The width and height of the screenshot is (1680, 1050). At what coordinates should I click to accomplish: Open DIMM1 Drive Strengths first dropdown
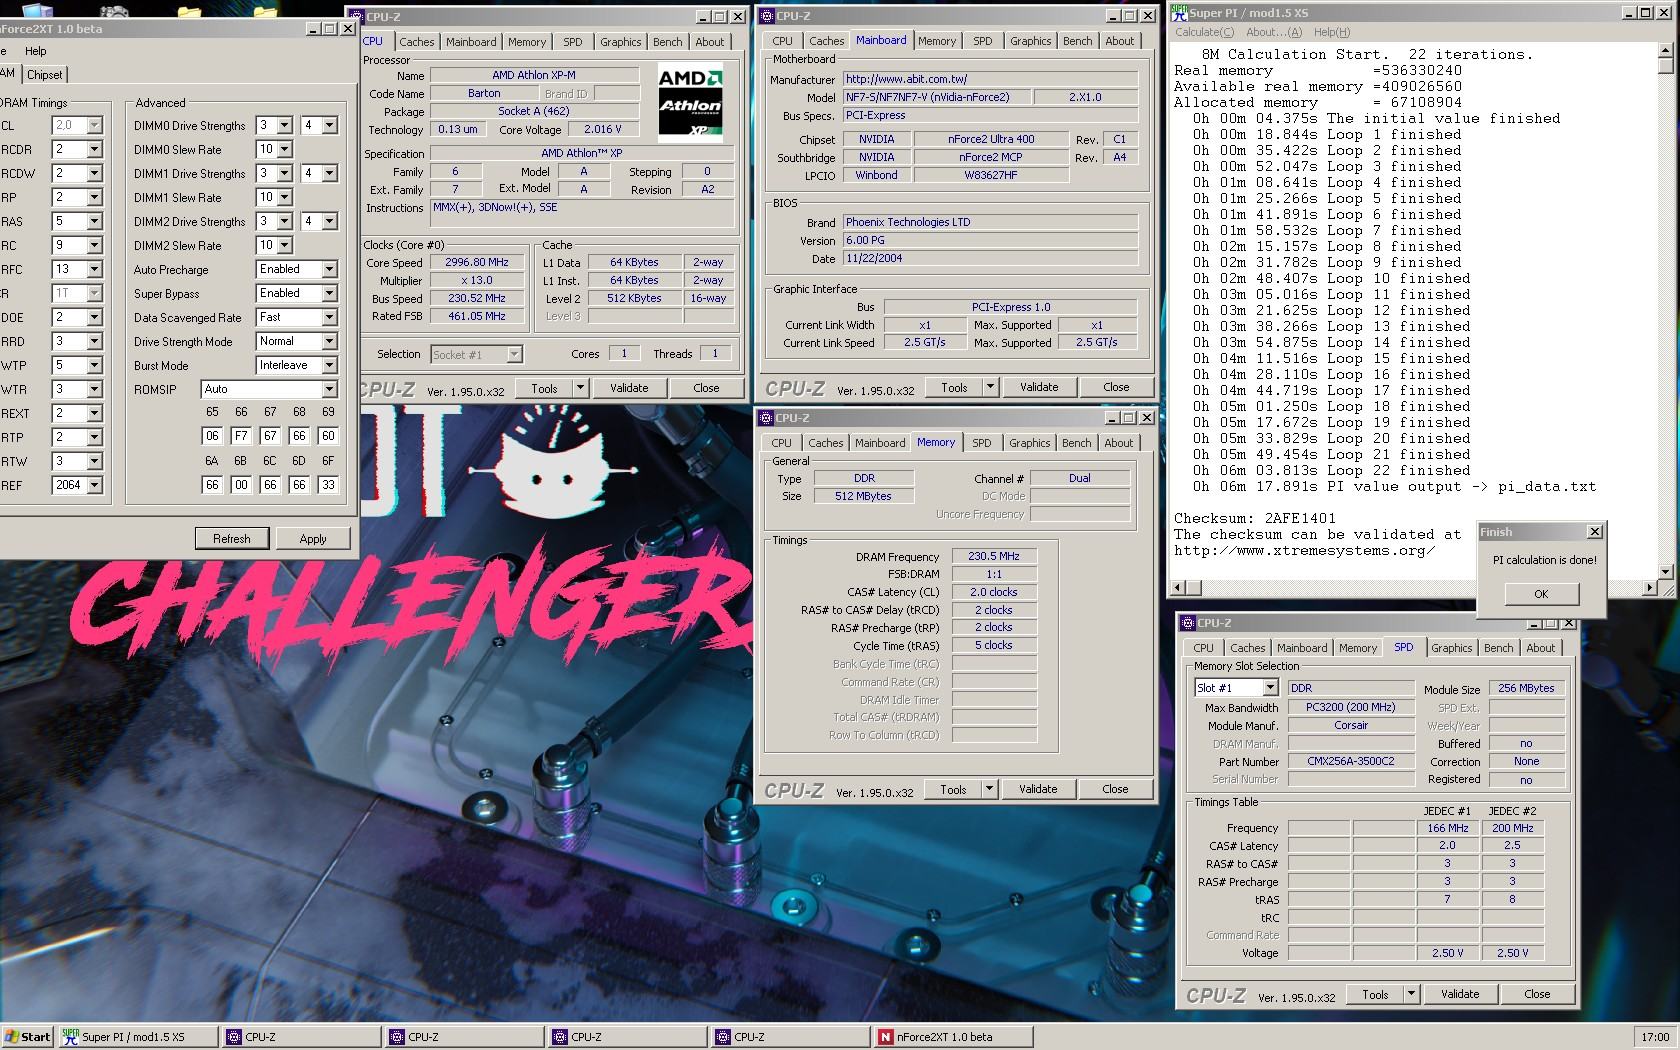[284, 174]
